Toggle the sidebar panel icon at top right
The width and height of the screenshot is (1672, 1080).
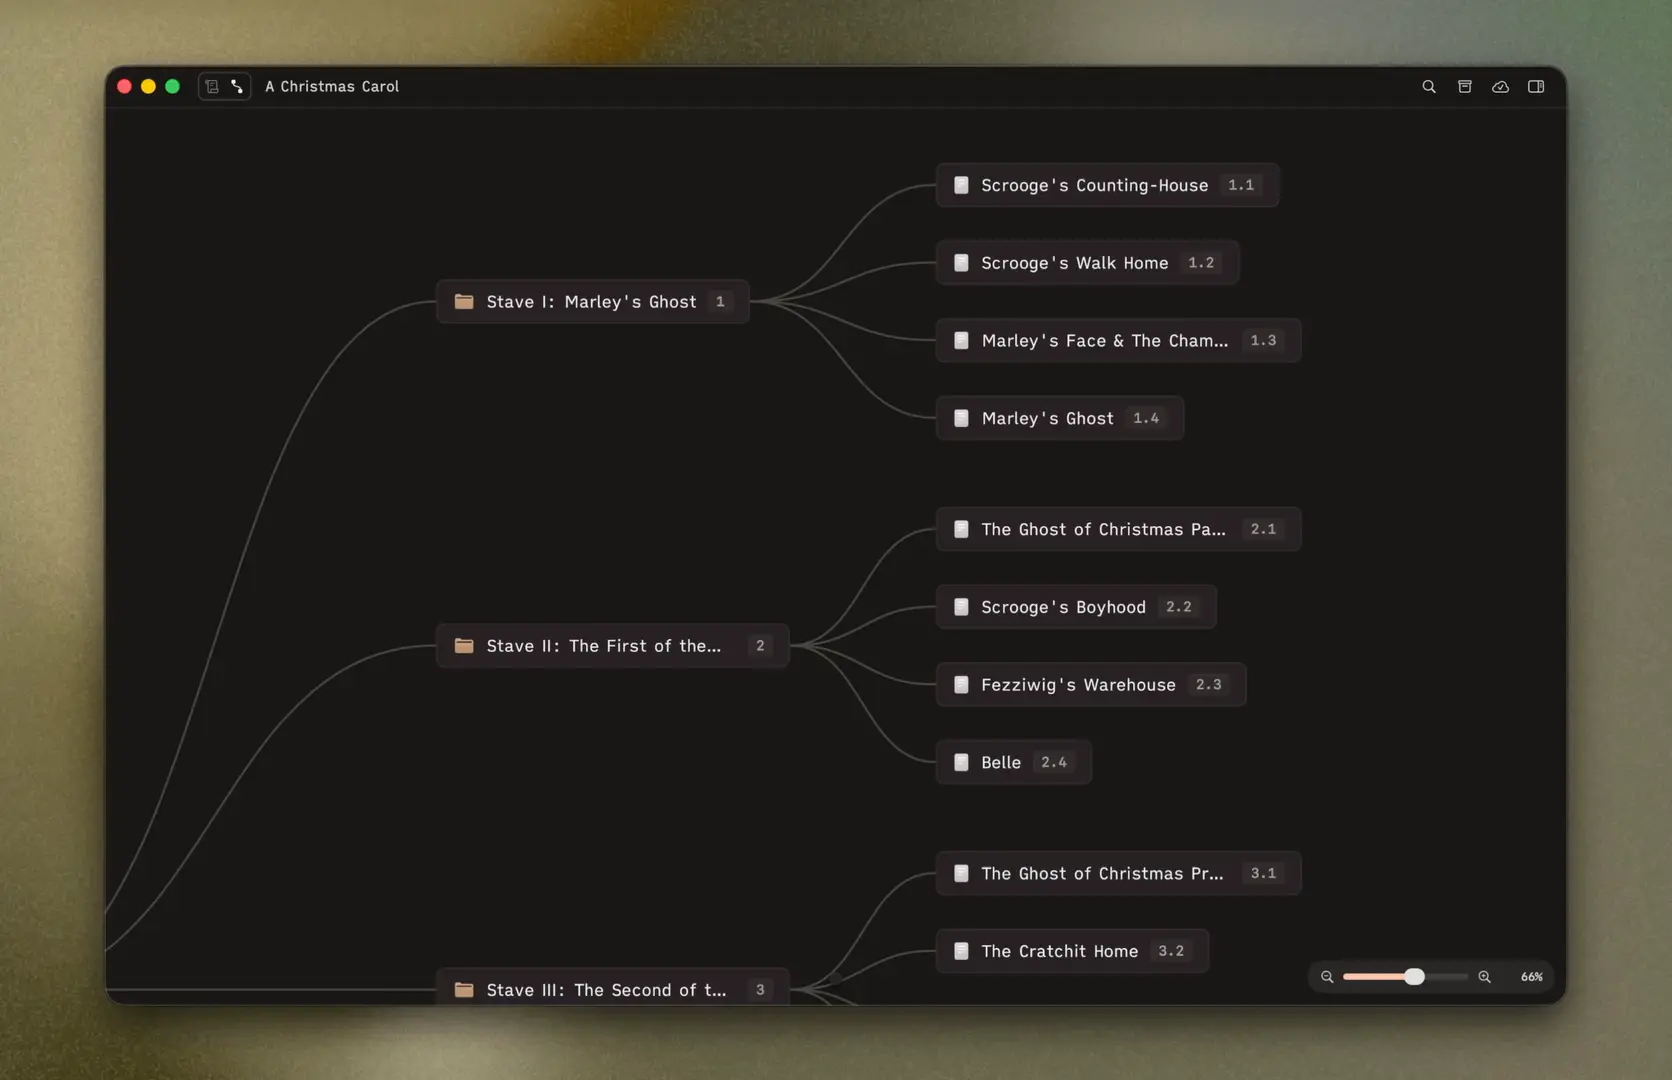tap(1535, 86)
